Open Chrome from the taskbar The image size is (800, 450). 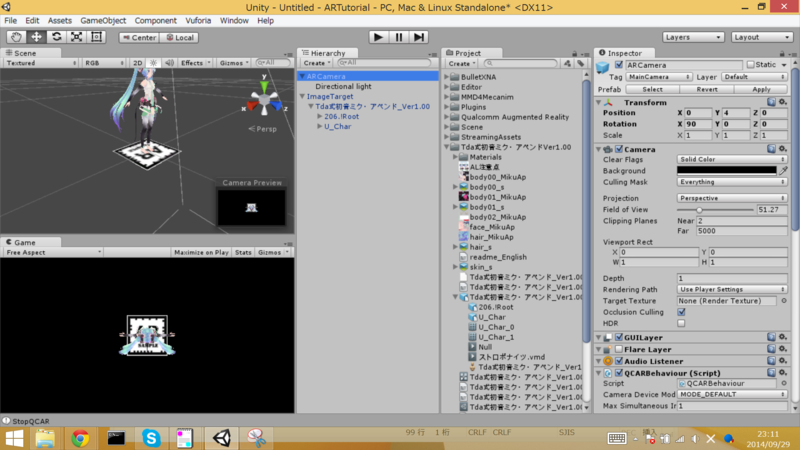(80, 438)
